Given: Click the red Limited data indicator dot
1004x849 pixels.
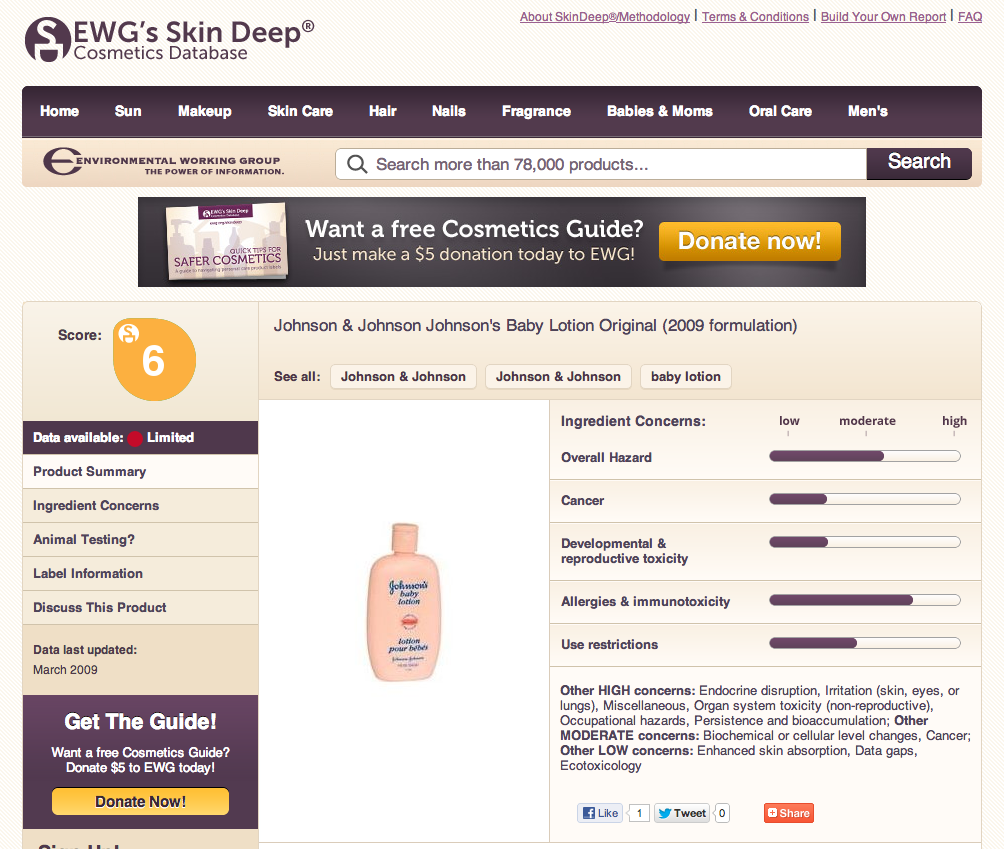Looking at the screenshot, I should pos(135,439).
